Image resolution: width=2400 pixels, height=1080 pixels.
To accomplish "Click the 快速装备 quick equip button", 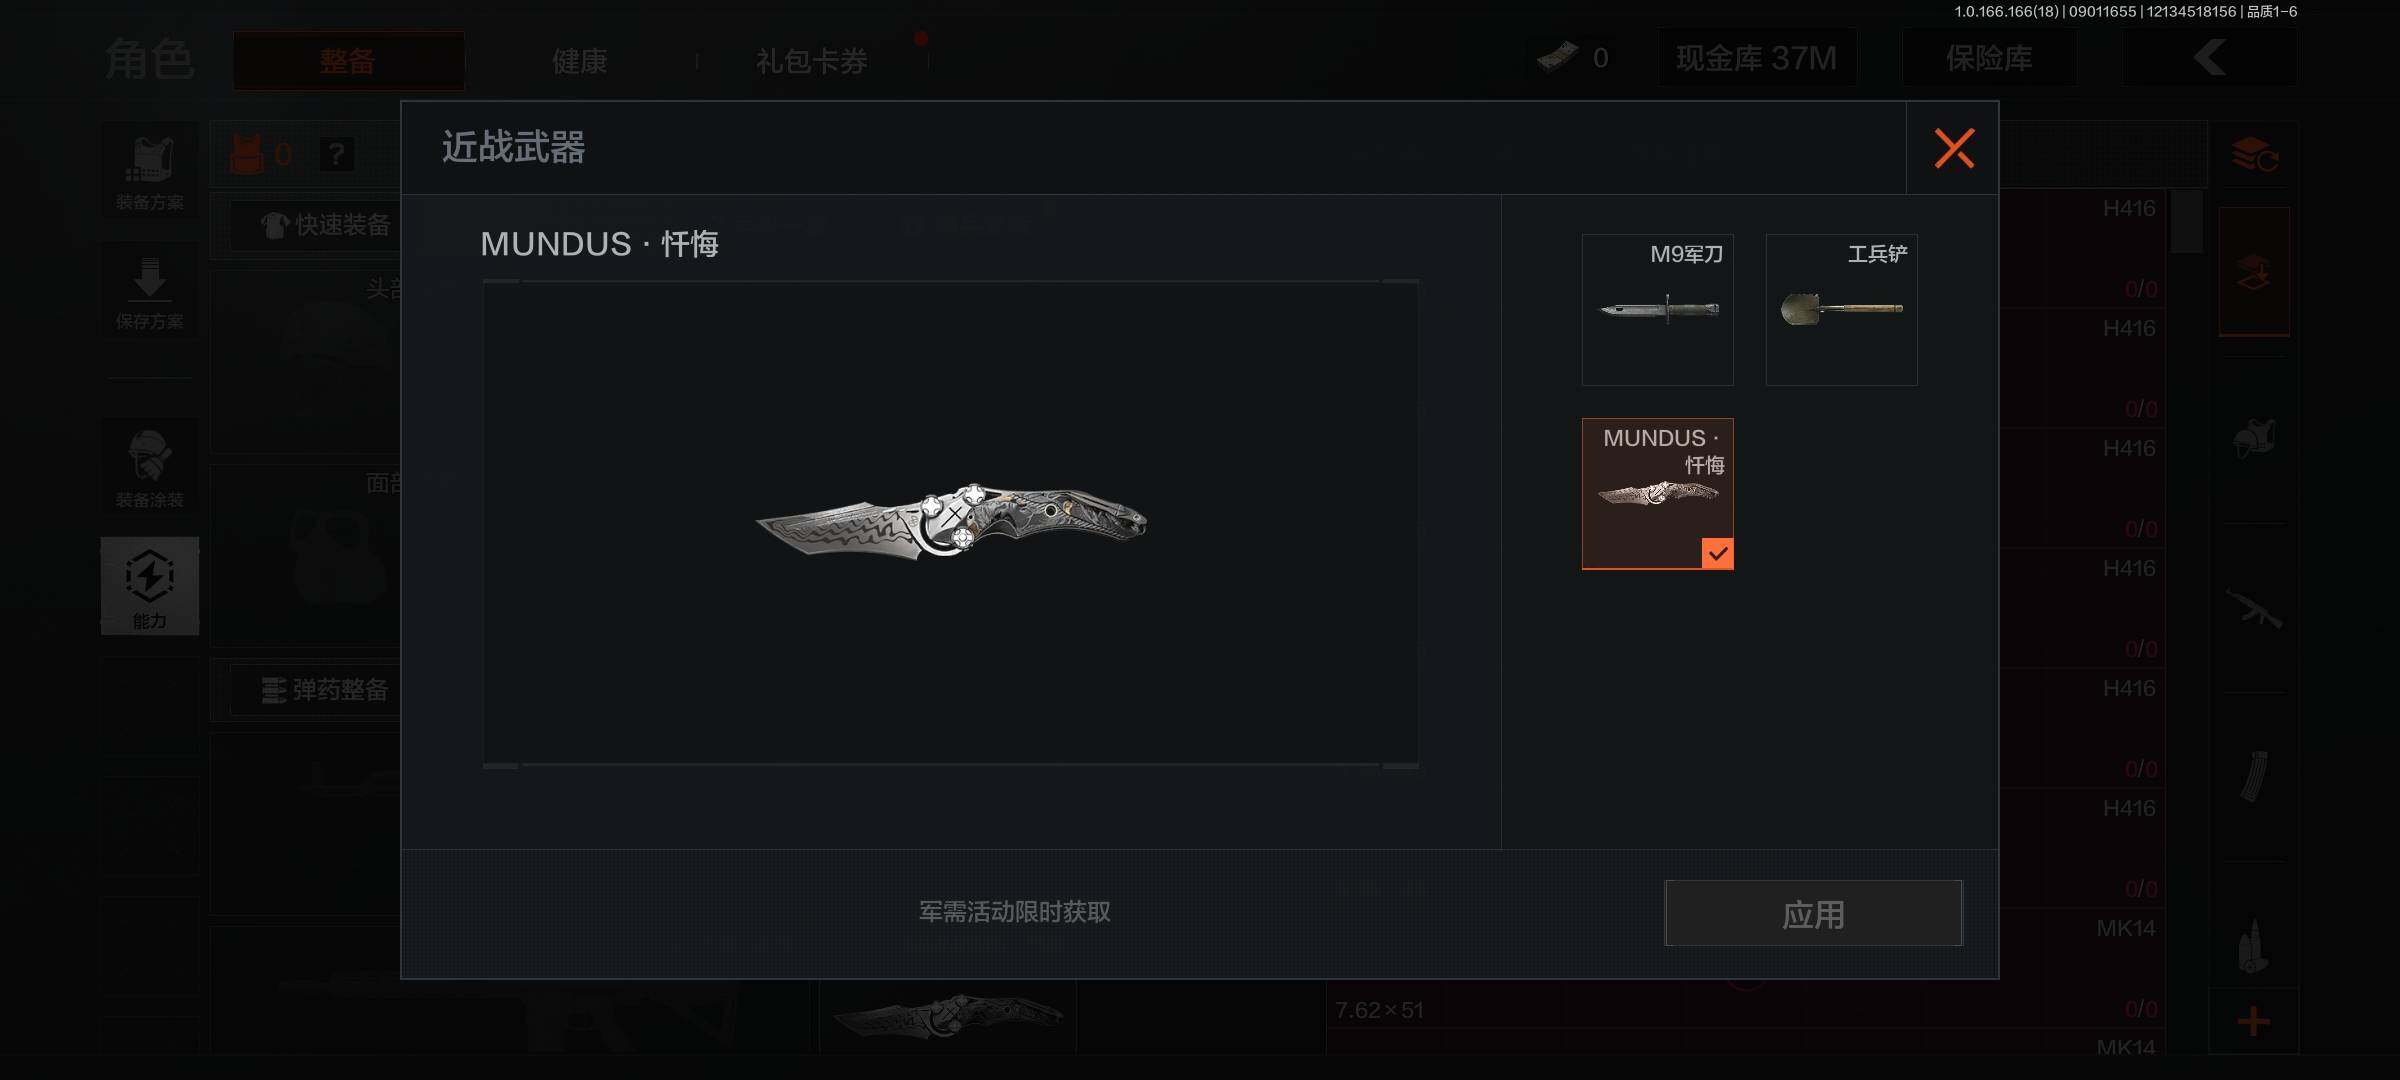I will click(x=326, y=225).
